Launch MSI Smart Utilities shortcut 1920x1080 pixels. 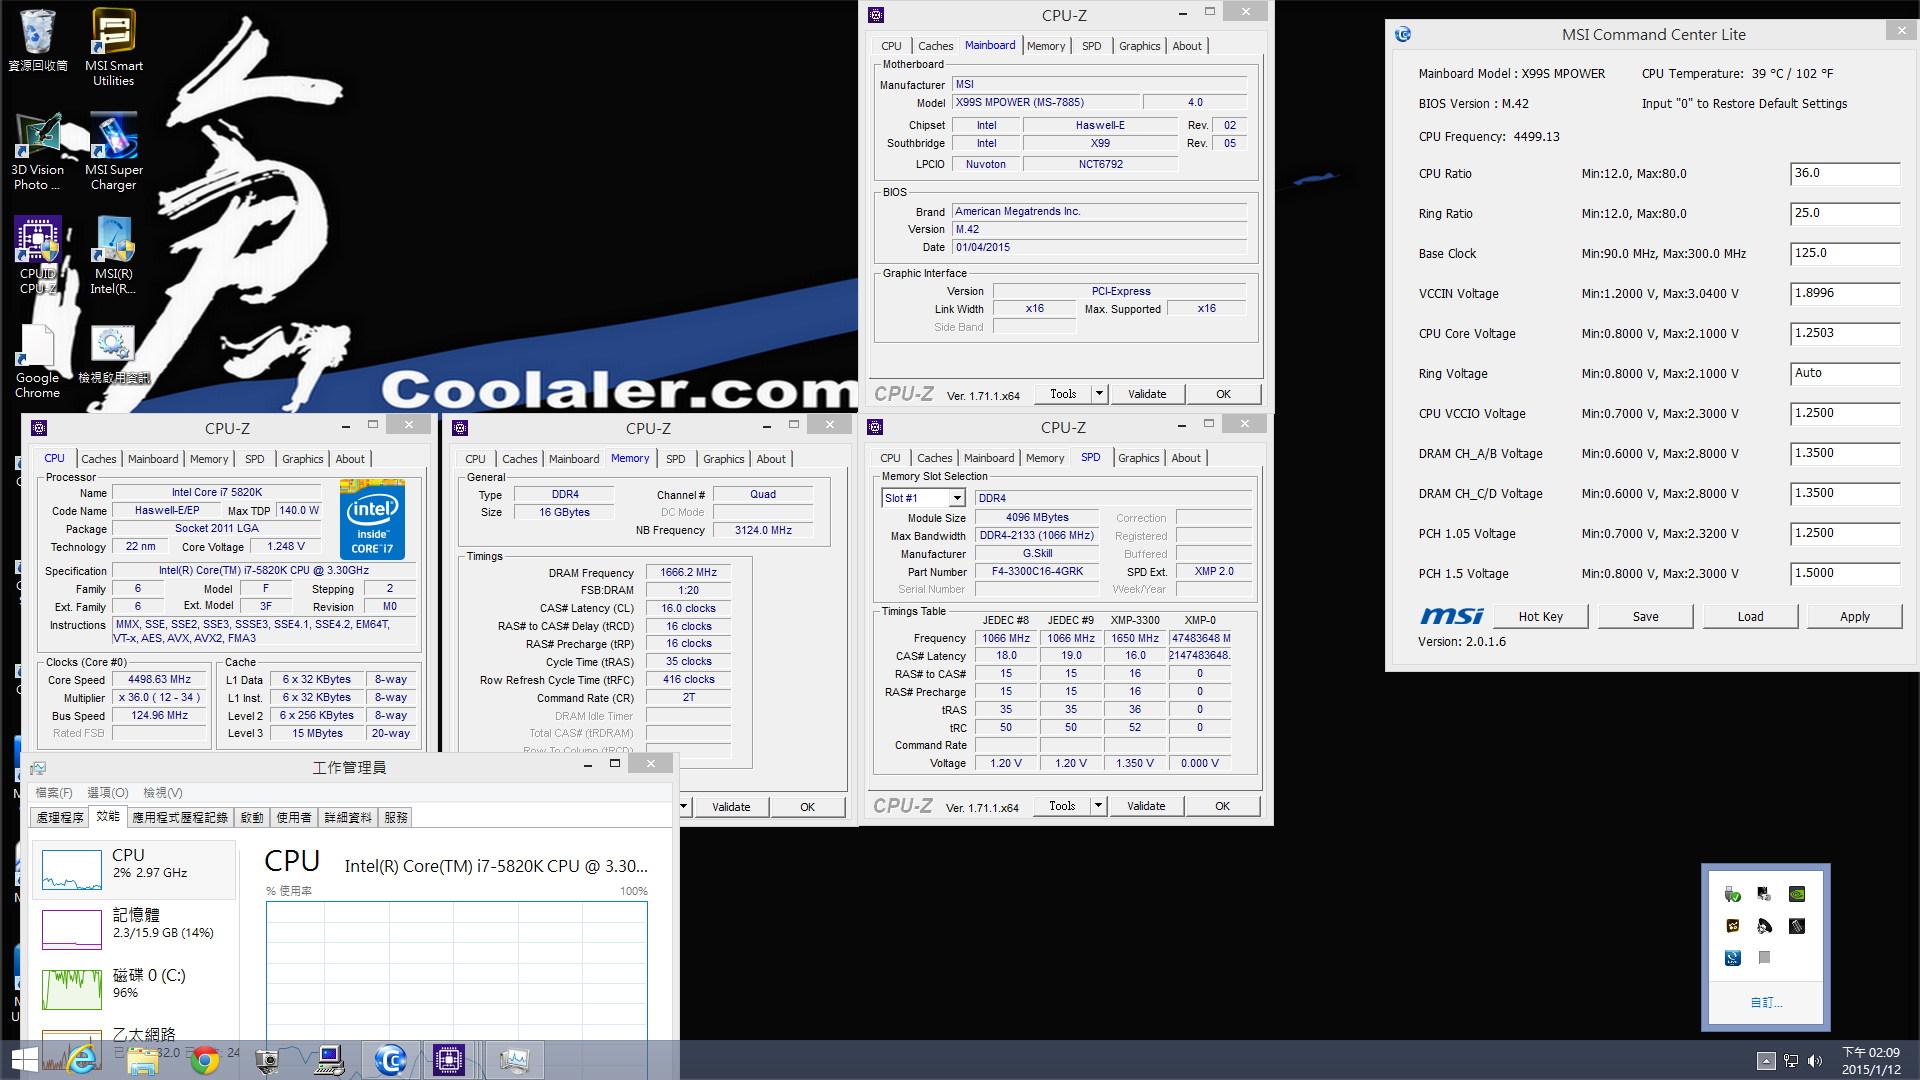click(113, 47)
